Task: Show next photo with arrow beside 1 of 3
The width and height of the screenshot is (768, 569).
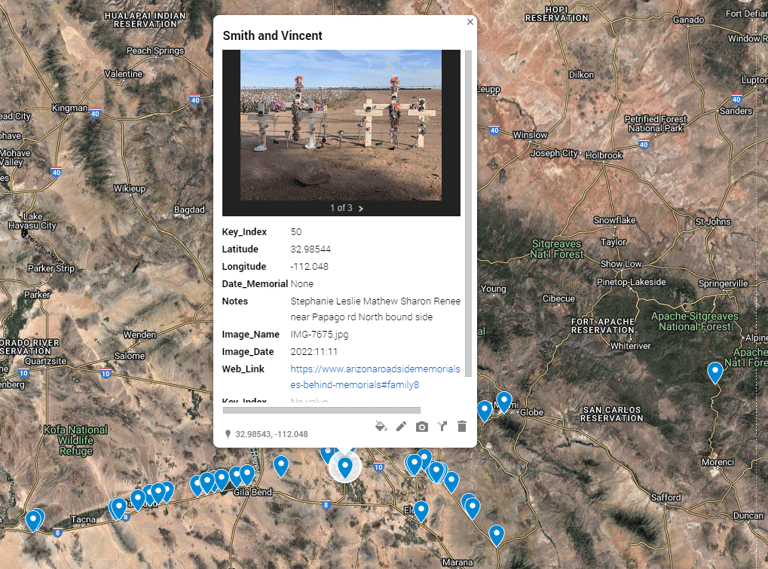Action: 361,209
